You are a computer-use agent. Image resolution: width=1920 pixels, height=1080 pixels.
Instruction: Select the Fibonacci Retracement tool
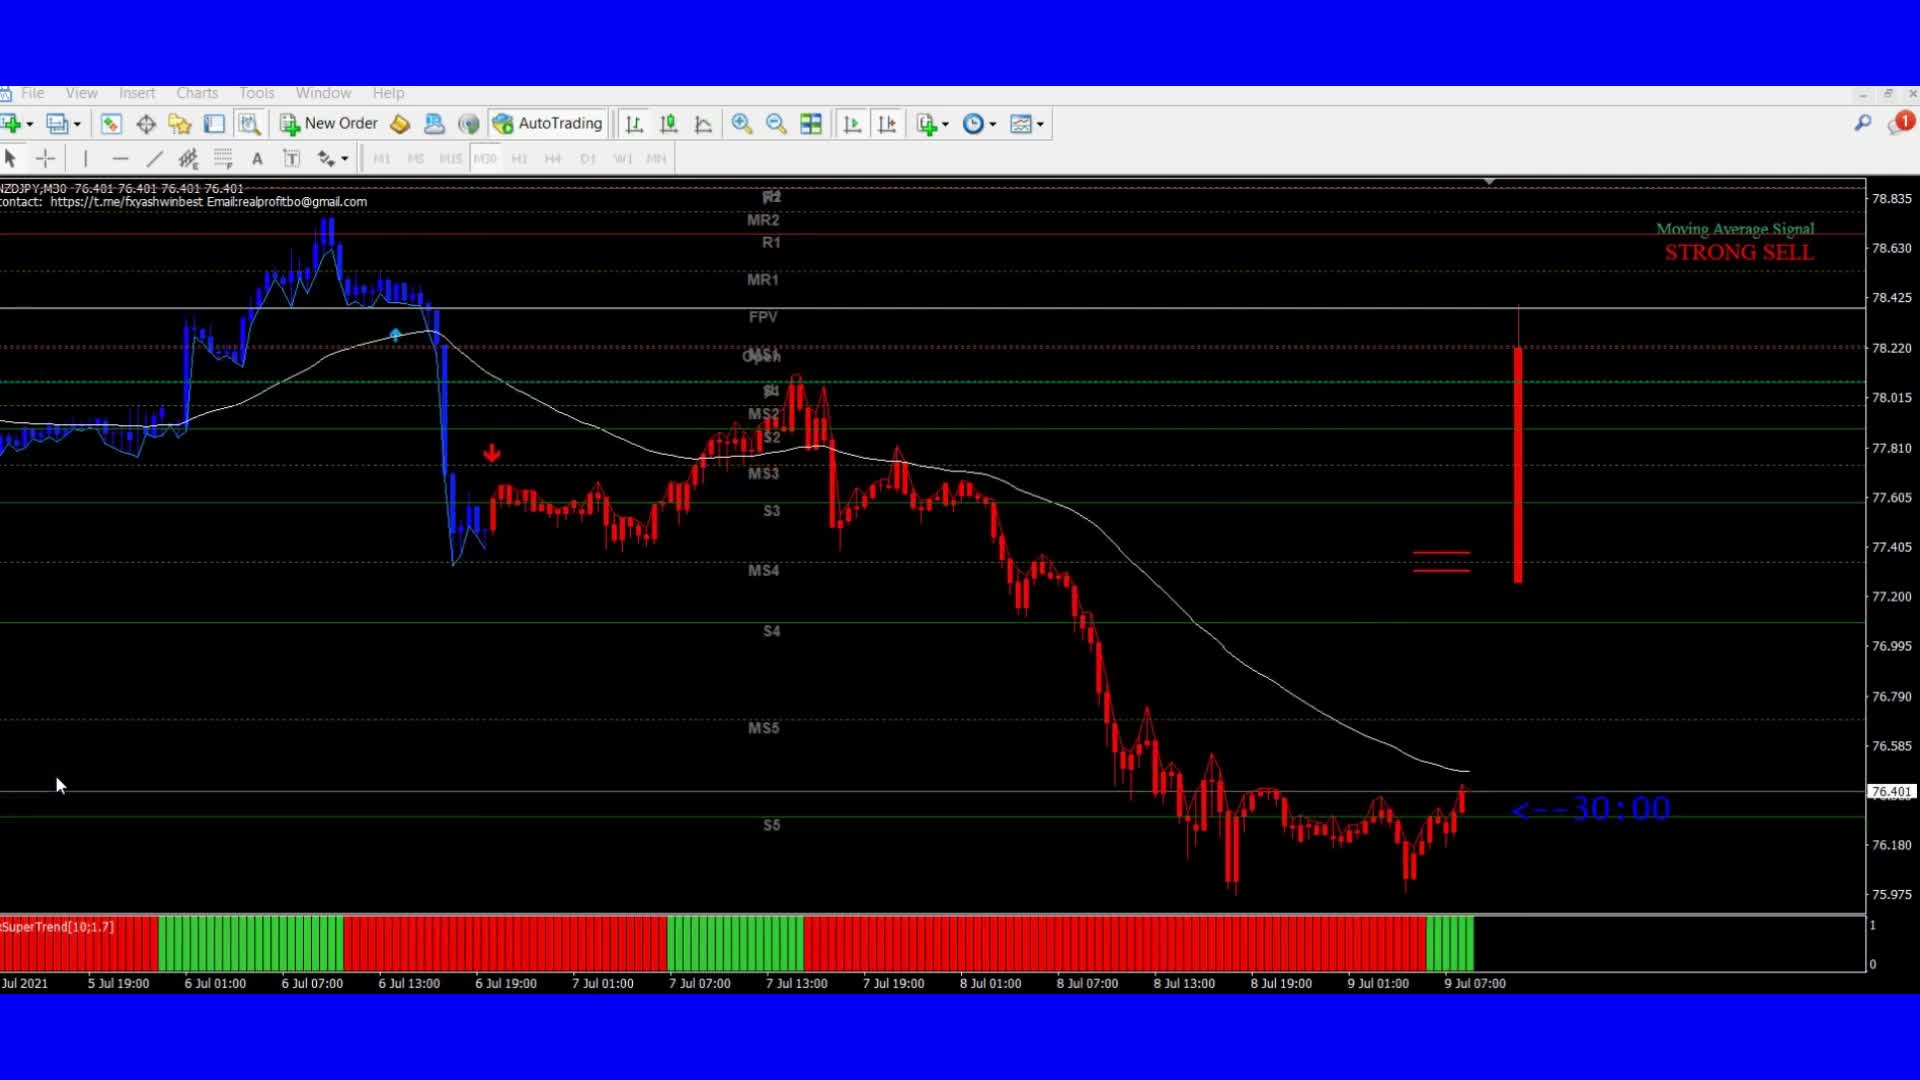[x=223, y=158]
